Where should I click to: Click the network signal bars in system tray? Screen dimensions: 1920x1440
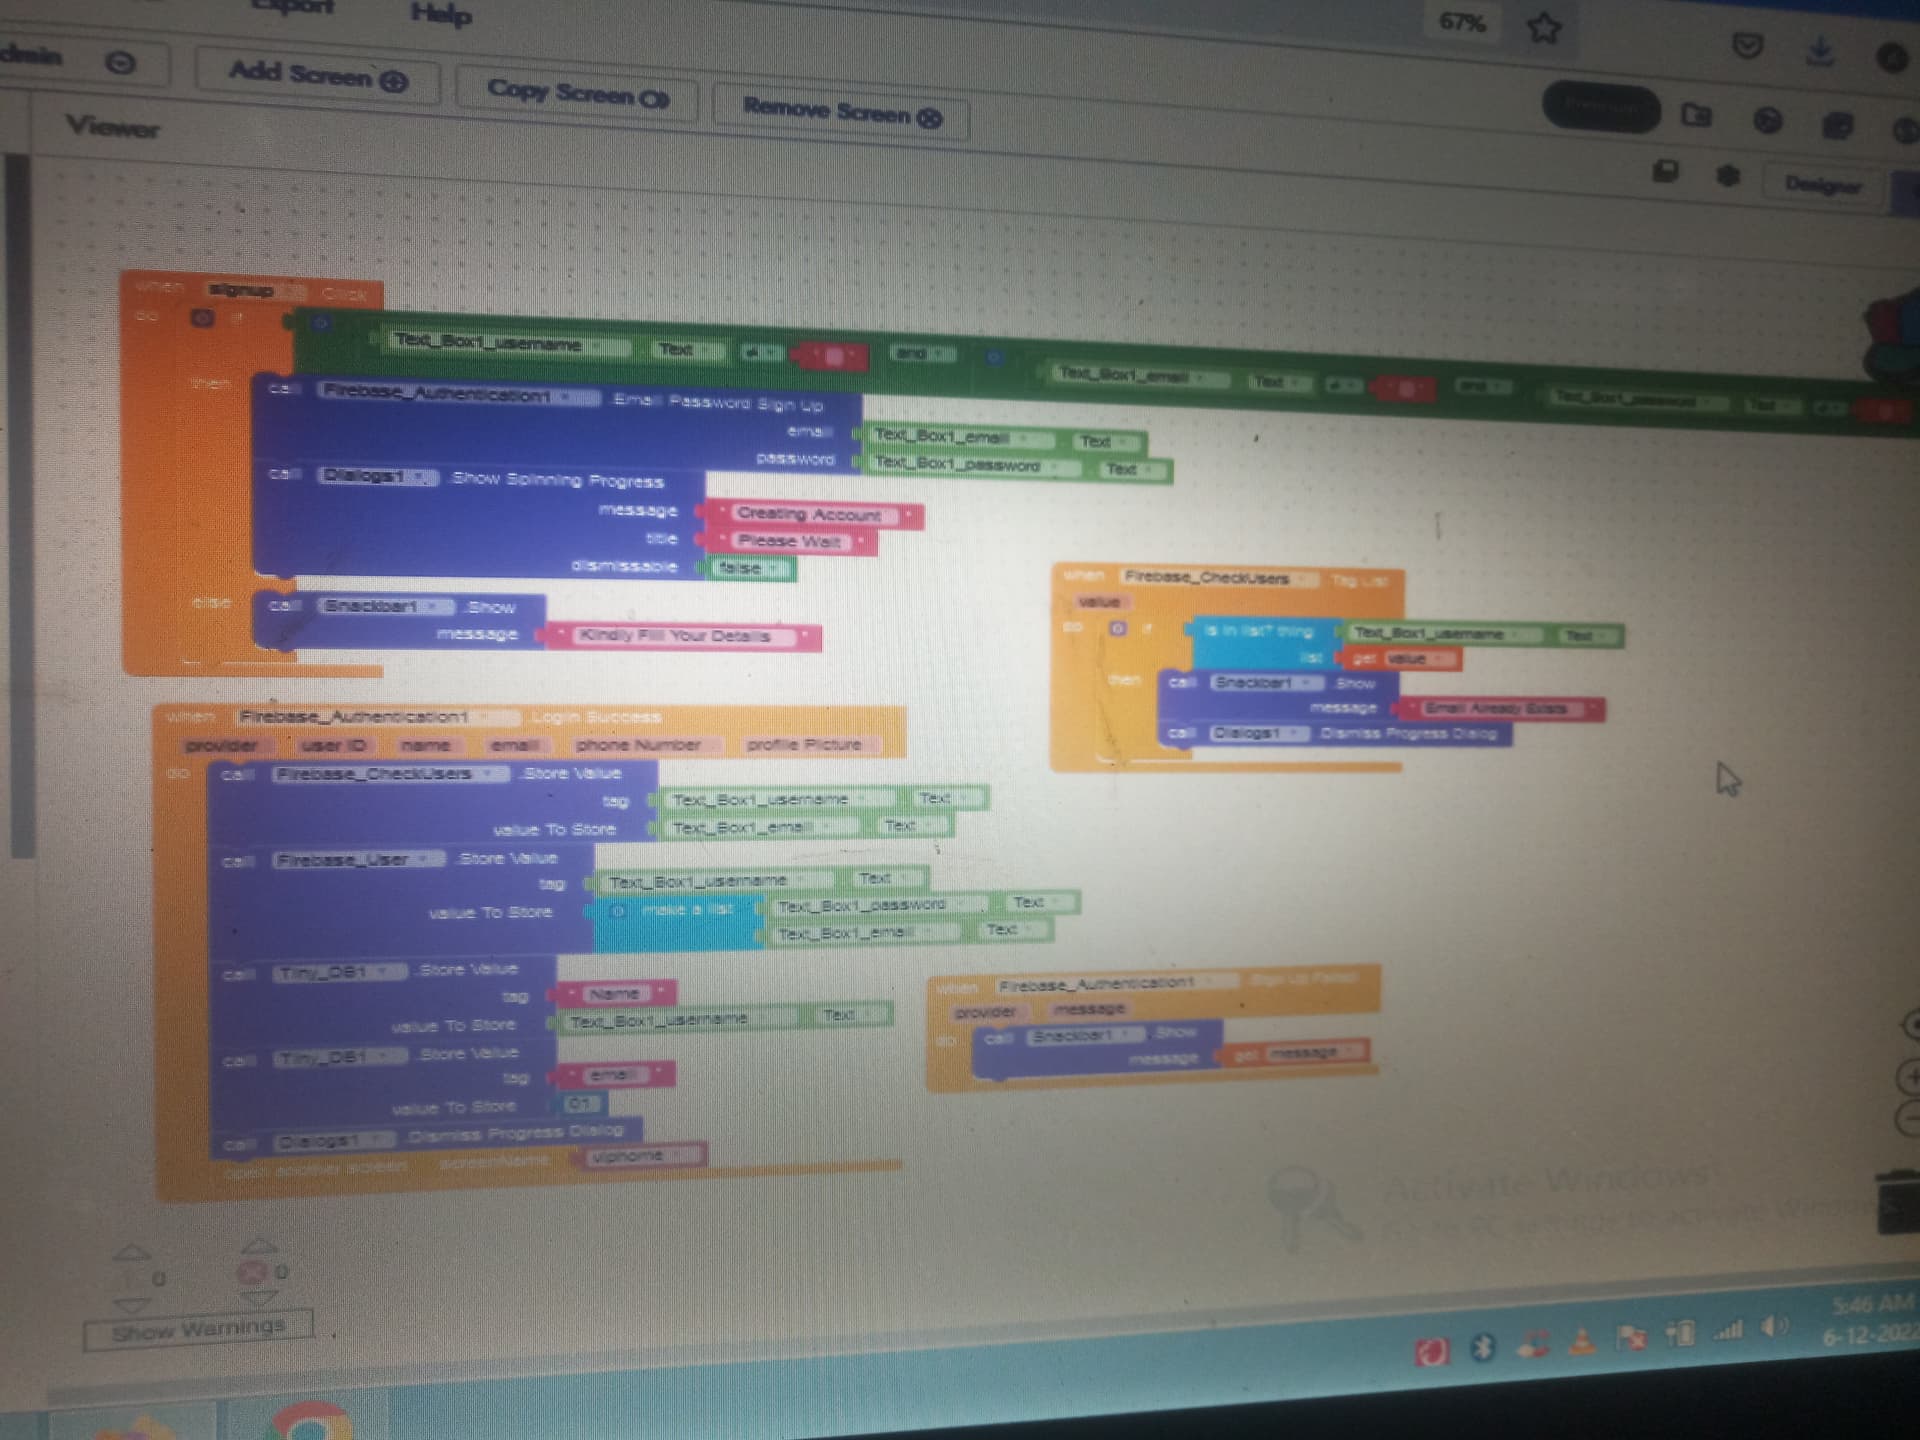pos(1728,1331)
